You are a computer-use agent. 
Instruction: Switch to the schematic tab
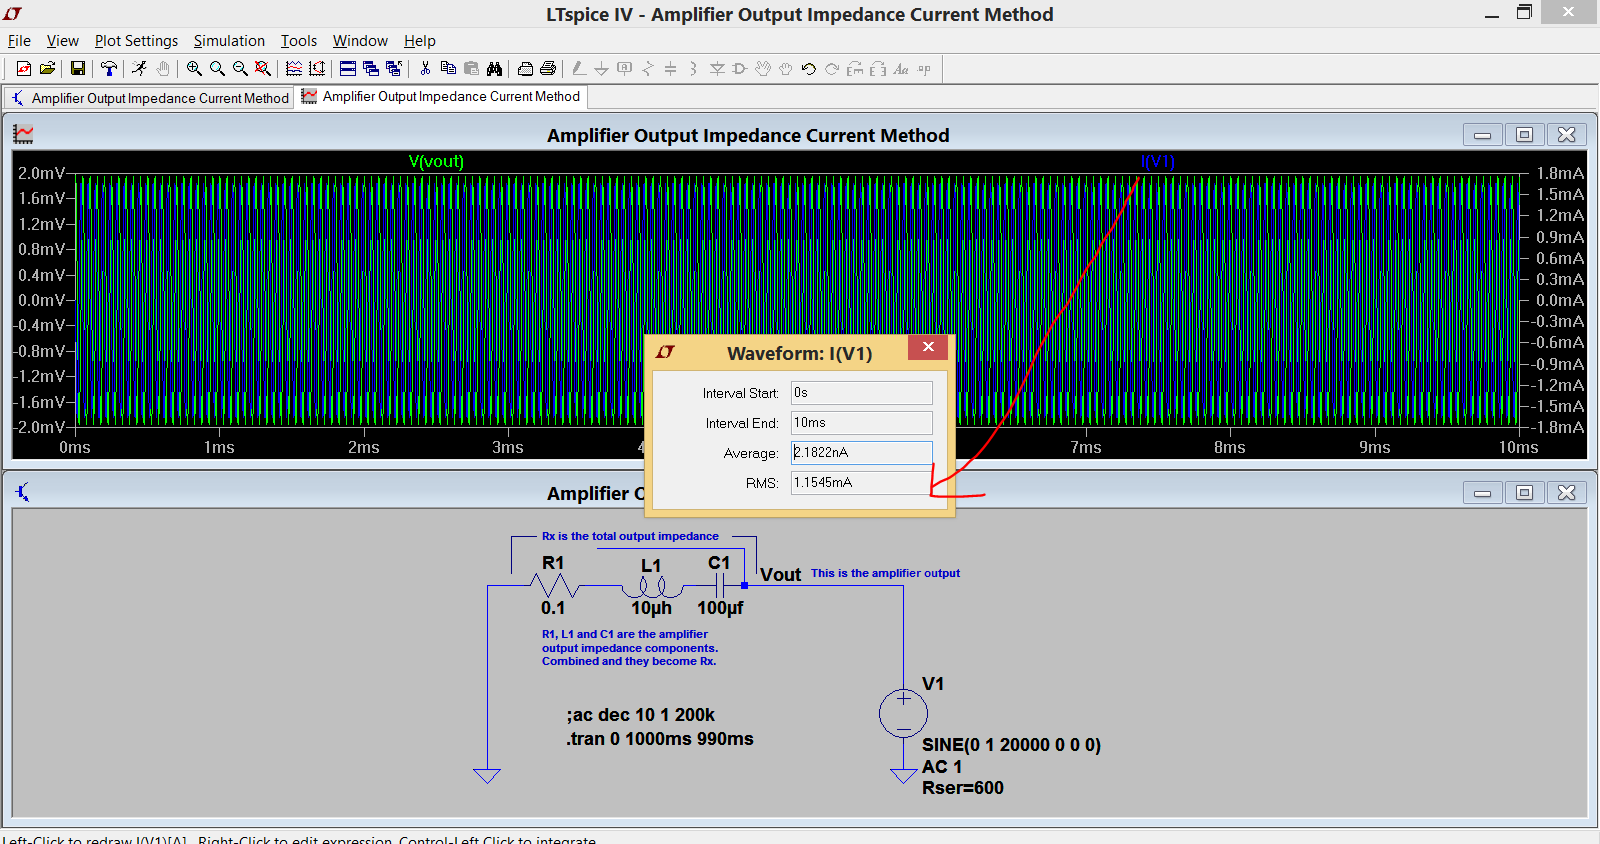pyautogui.click(x=149, y=98)
